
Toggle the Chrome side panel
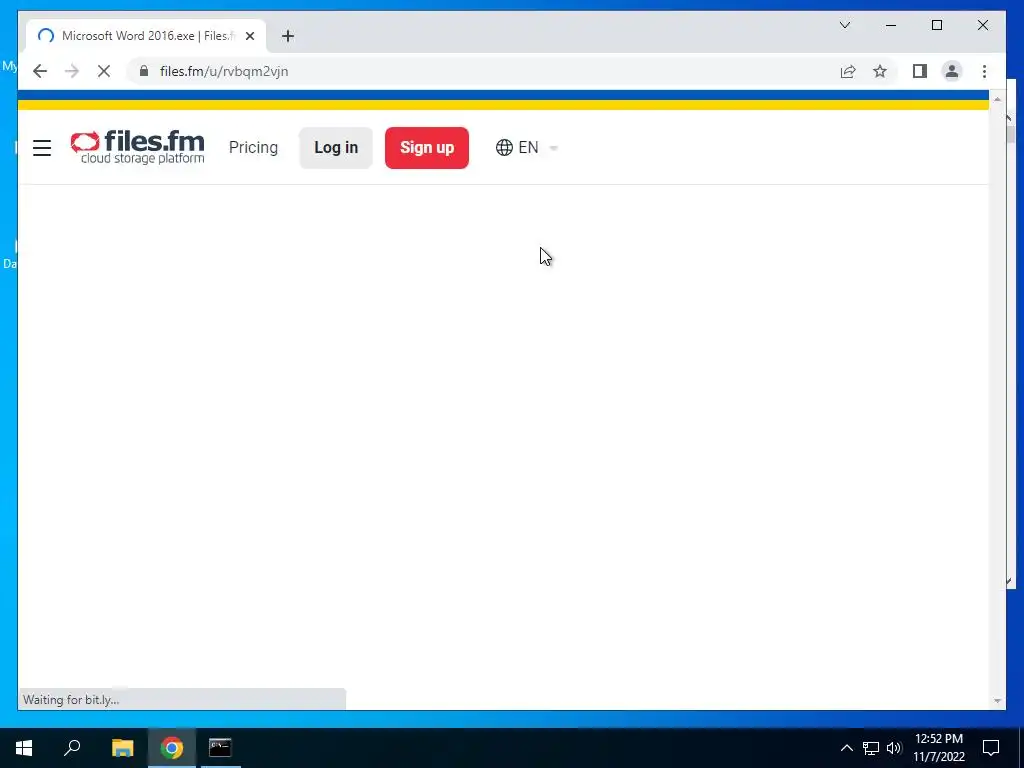click(920, 71)
